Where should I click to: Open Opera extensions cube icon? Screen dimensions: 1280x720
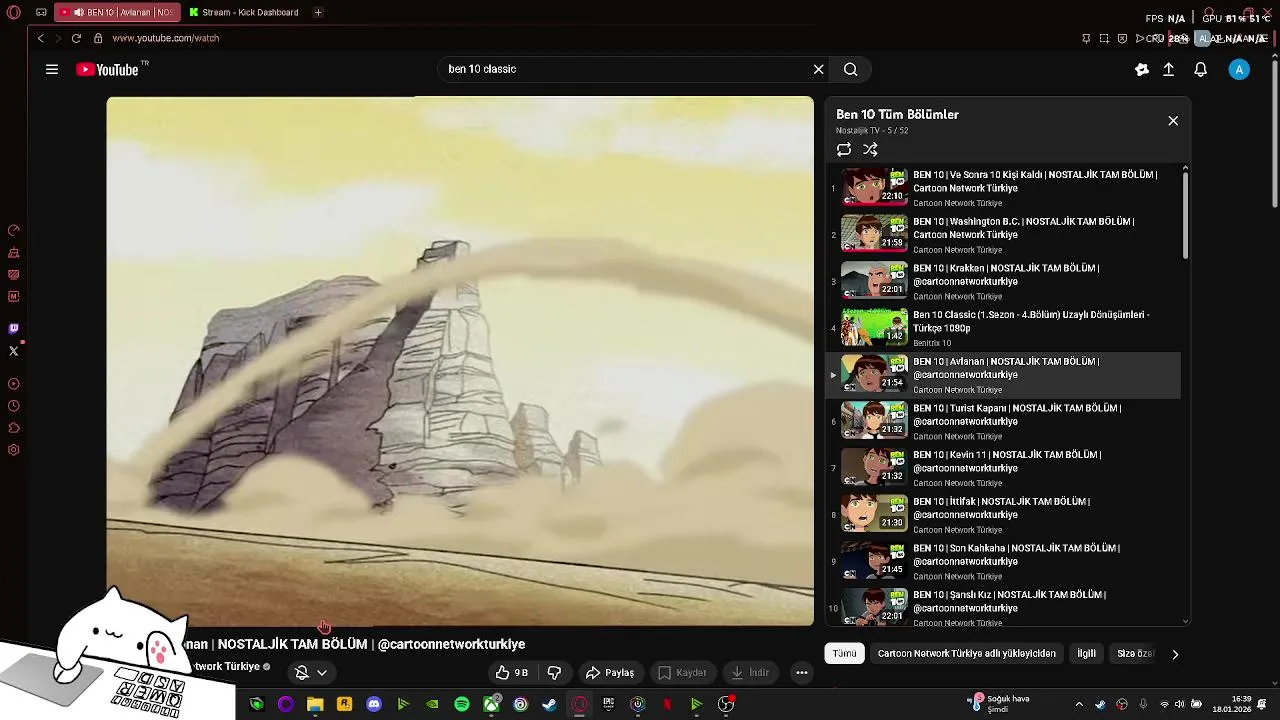coord(14,428)
